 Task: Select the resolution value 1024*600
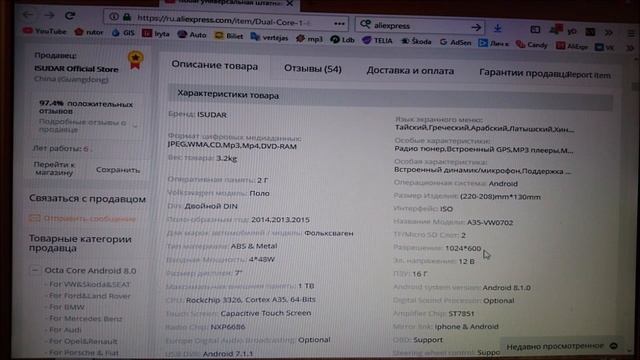tap(463, 248)
